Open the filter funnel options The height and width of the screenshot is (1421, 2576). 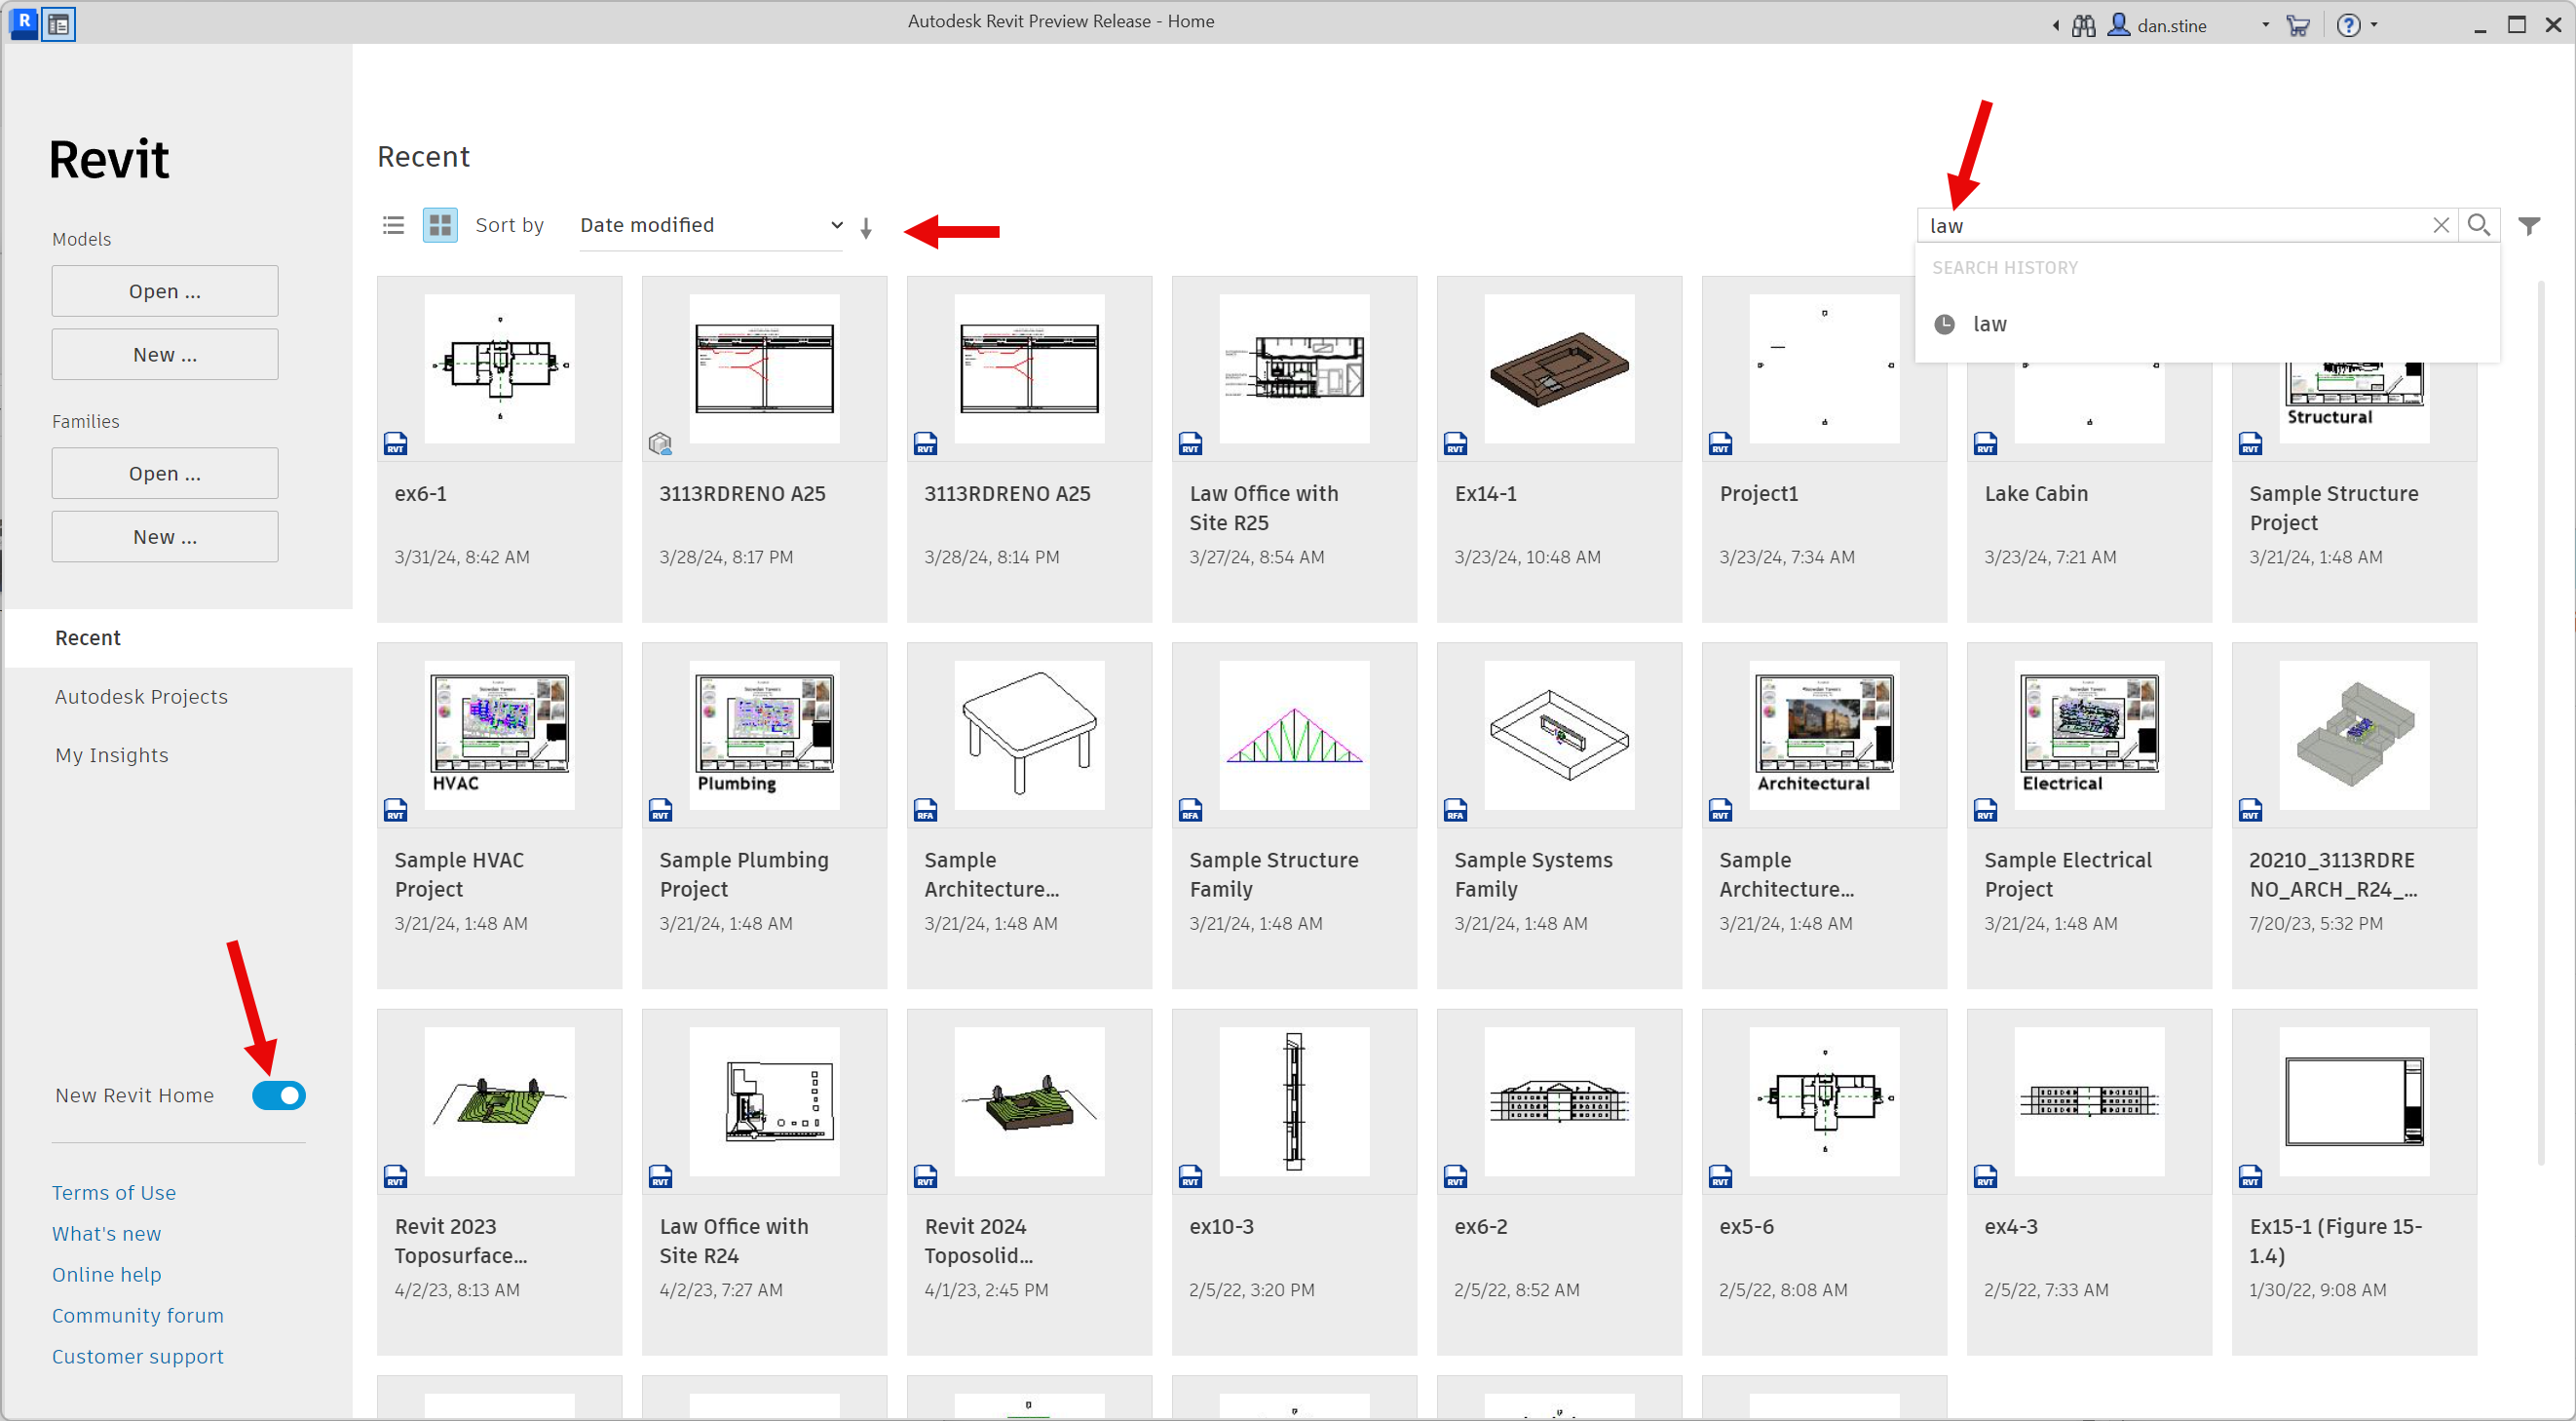click(x=2529, y=226)
